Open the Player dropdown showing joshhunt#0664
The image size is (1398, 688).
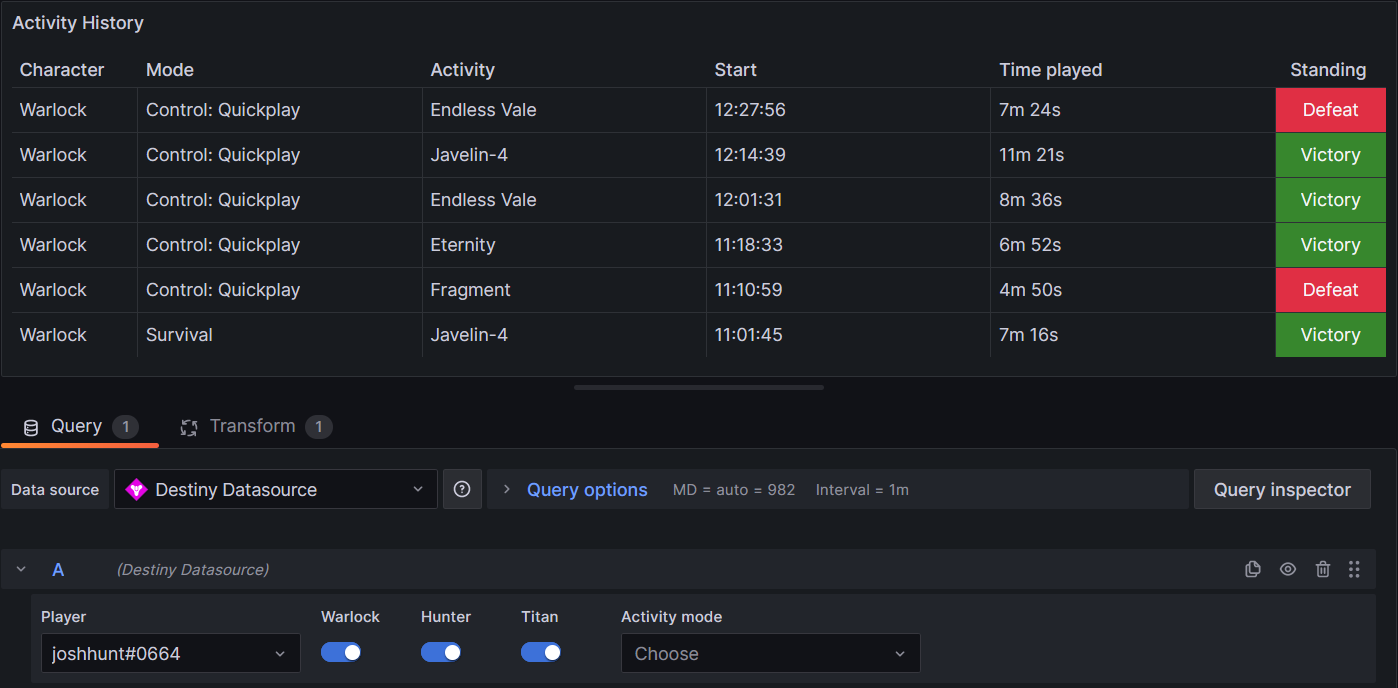point(170,652)
